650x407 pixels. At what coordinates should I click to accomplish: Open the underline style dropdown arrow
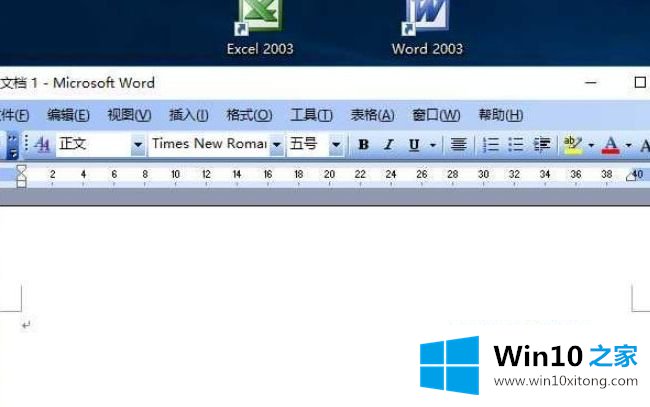pos(433,145)
